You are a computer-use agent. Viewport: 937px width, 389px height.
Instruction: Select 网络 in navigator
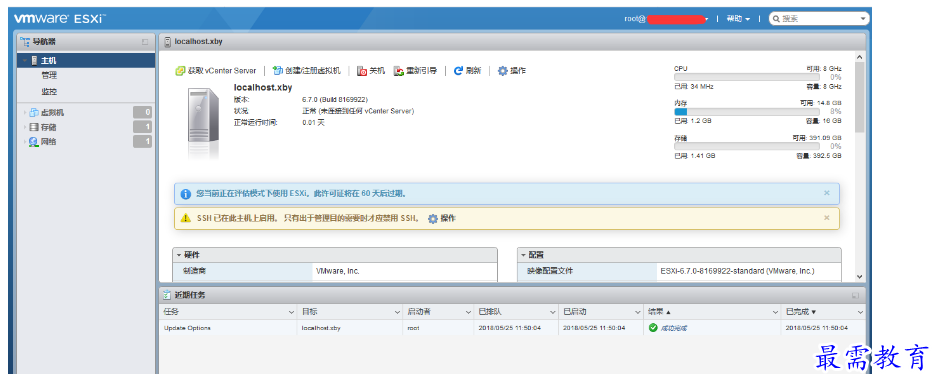click(x=48, y=142)
